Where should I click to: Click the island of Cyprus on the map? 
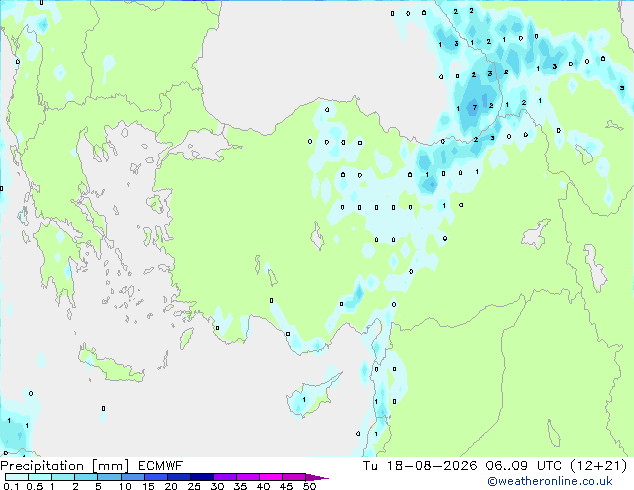tap(312, 397)
